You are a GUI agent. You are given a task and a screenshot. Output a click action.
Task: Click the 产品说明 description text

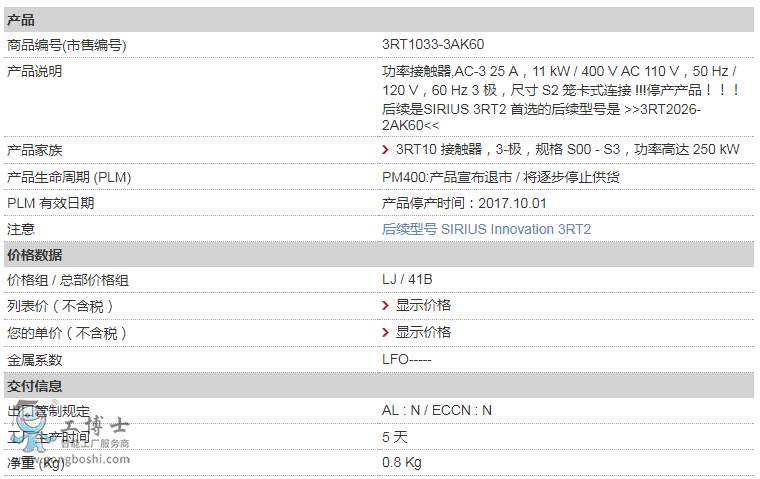pos(558,98)
